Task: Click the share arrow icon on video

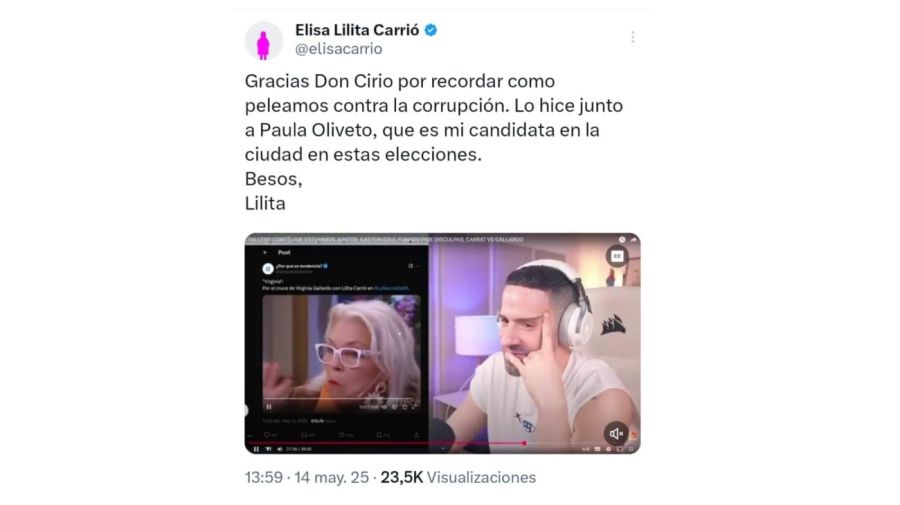Action: tap(633, 239)
